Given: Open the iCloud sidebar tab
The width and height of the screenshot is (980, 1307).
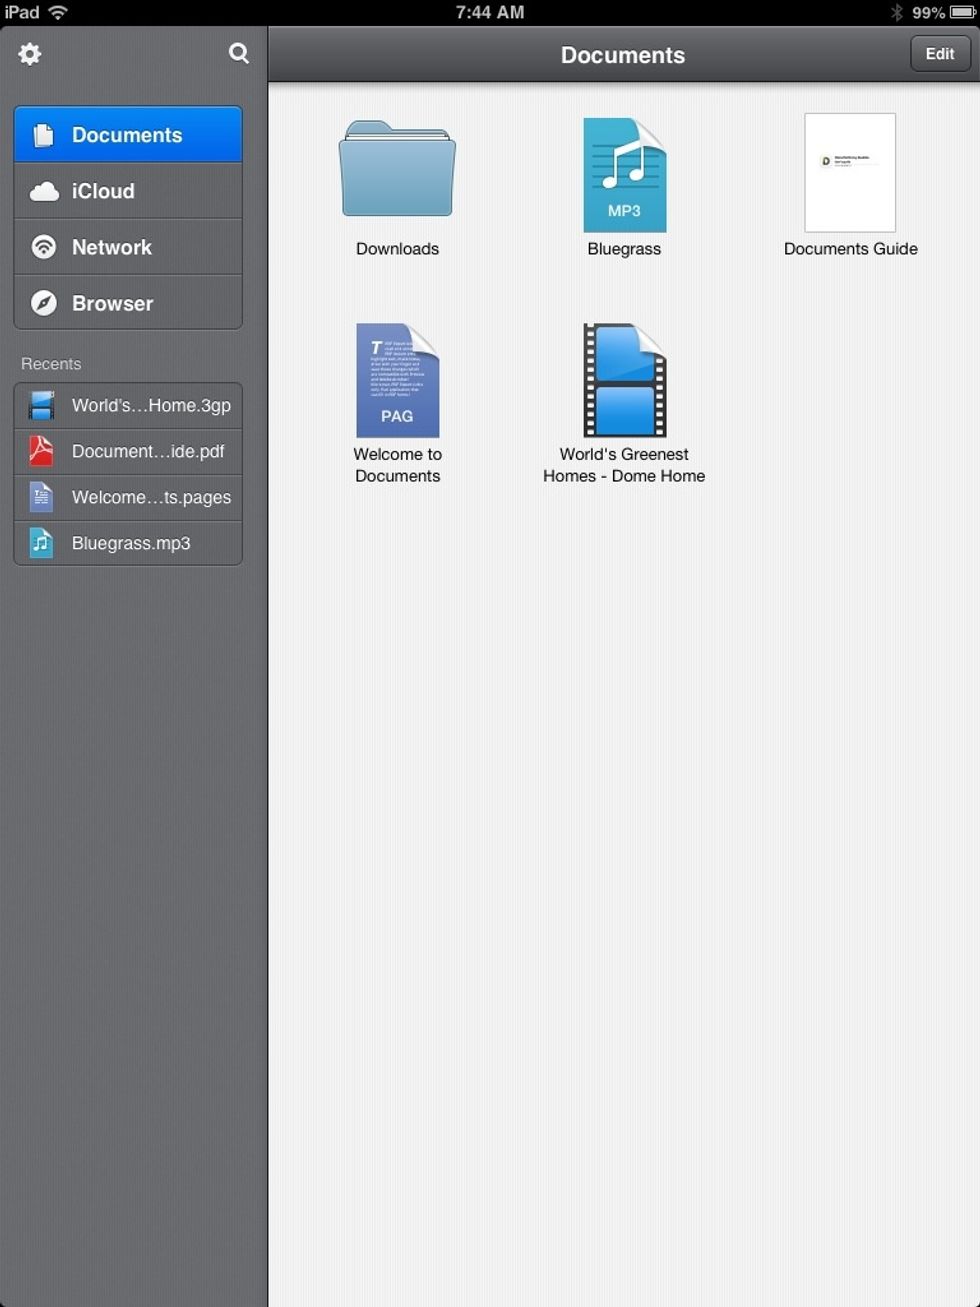Looking at the screenshot, I should (128, 191).
